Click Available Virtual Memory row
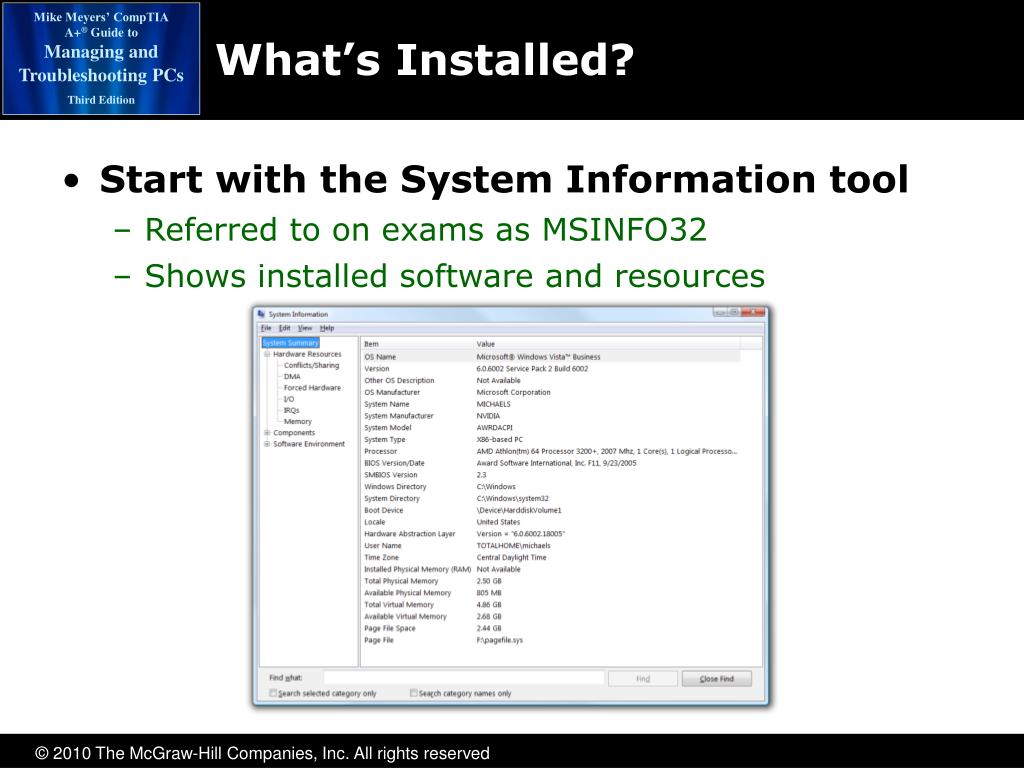The width and height of the screenshot is (1024, 768). tap(551, 616)
